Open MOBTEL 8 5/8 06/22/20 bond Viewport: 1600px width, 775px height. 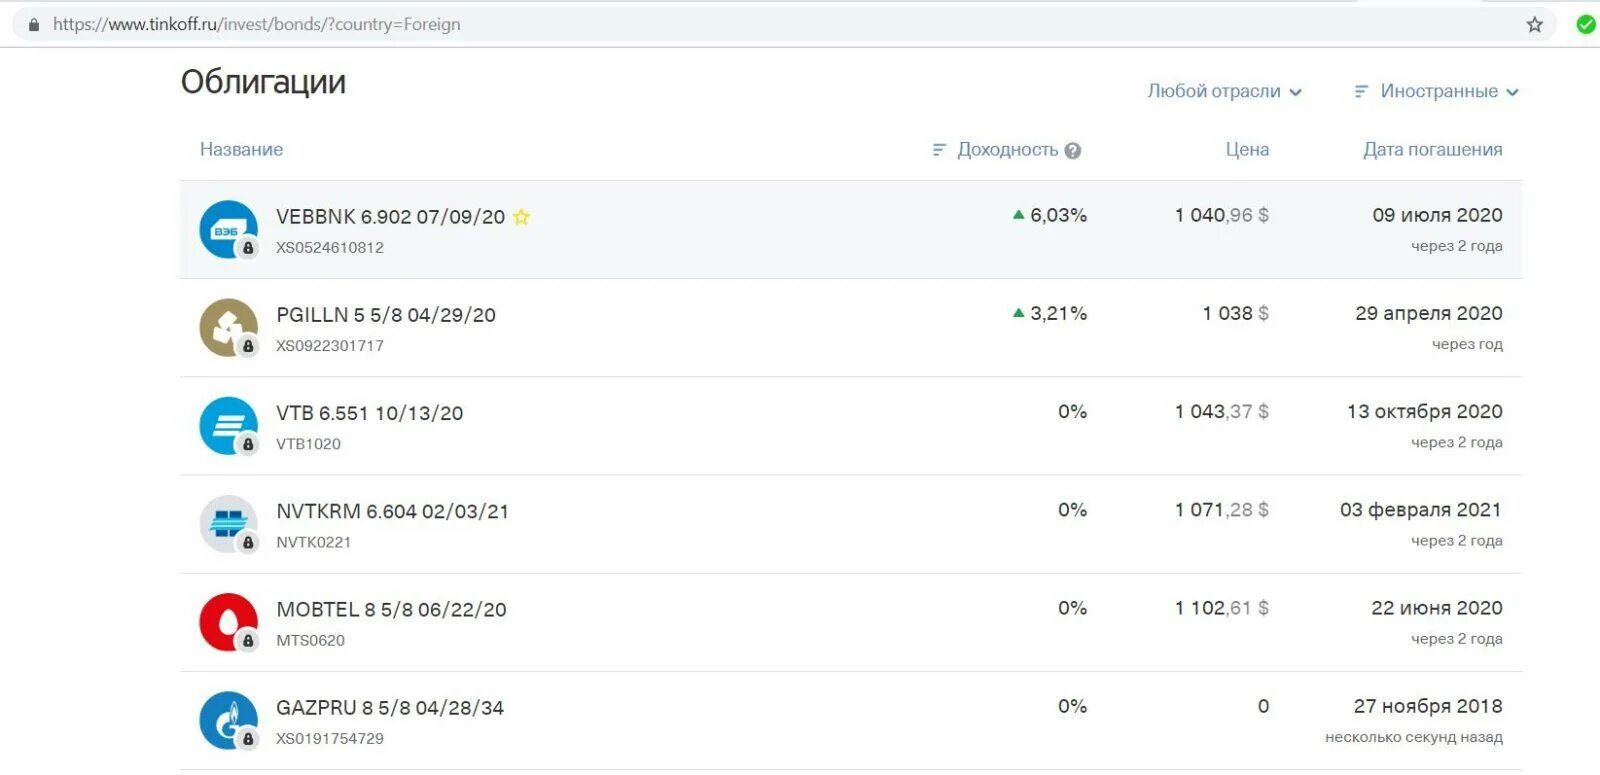click(x=391, y=609)
